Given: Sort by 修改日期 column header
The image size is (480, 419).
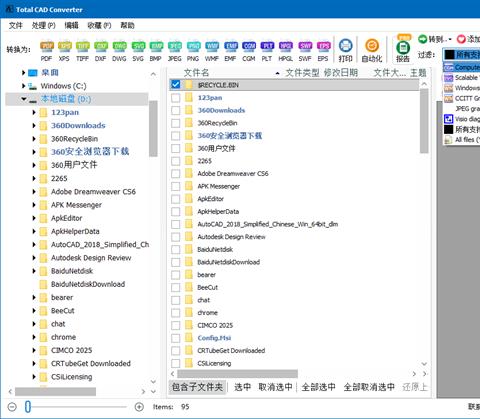Looking at the screenshot, I should tap(341, 73).
